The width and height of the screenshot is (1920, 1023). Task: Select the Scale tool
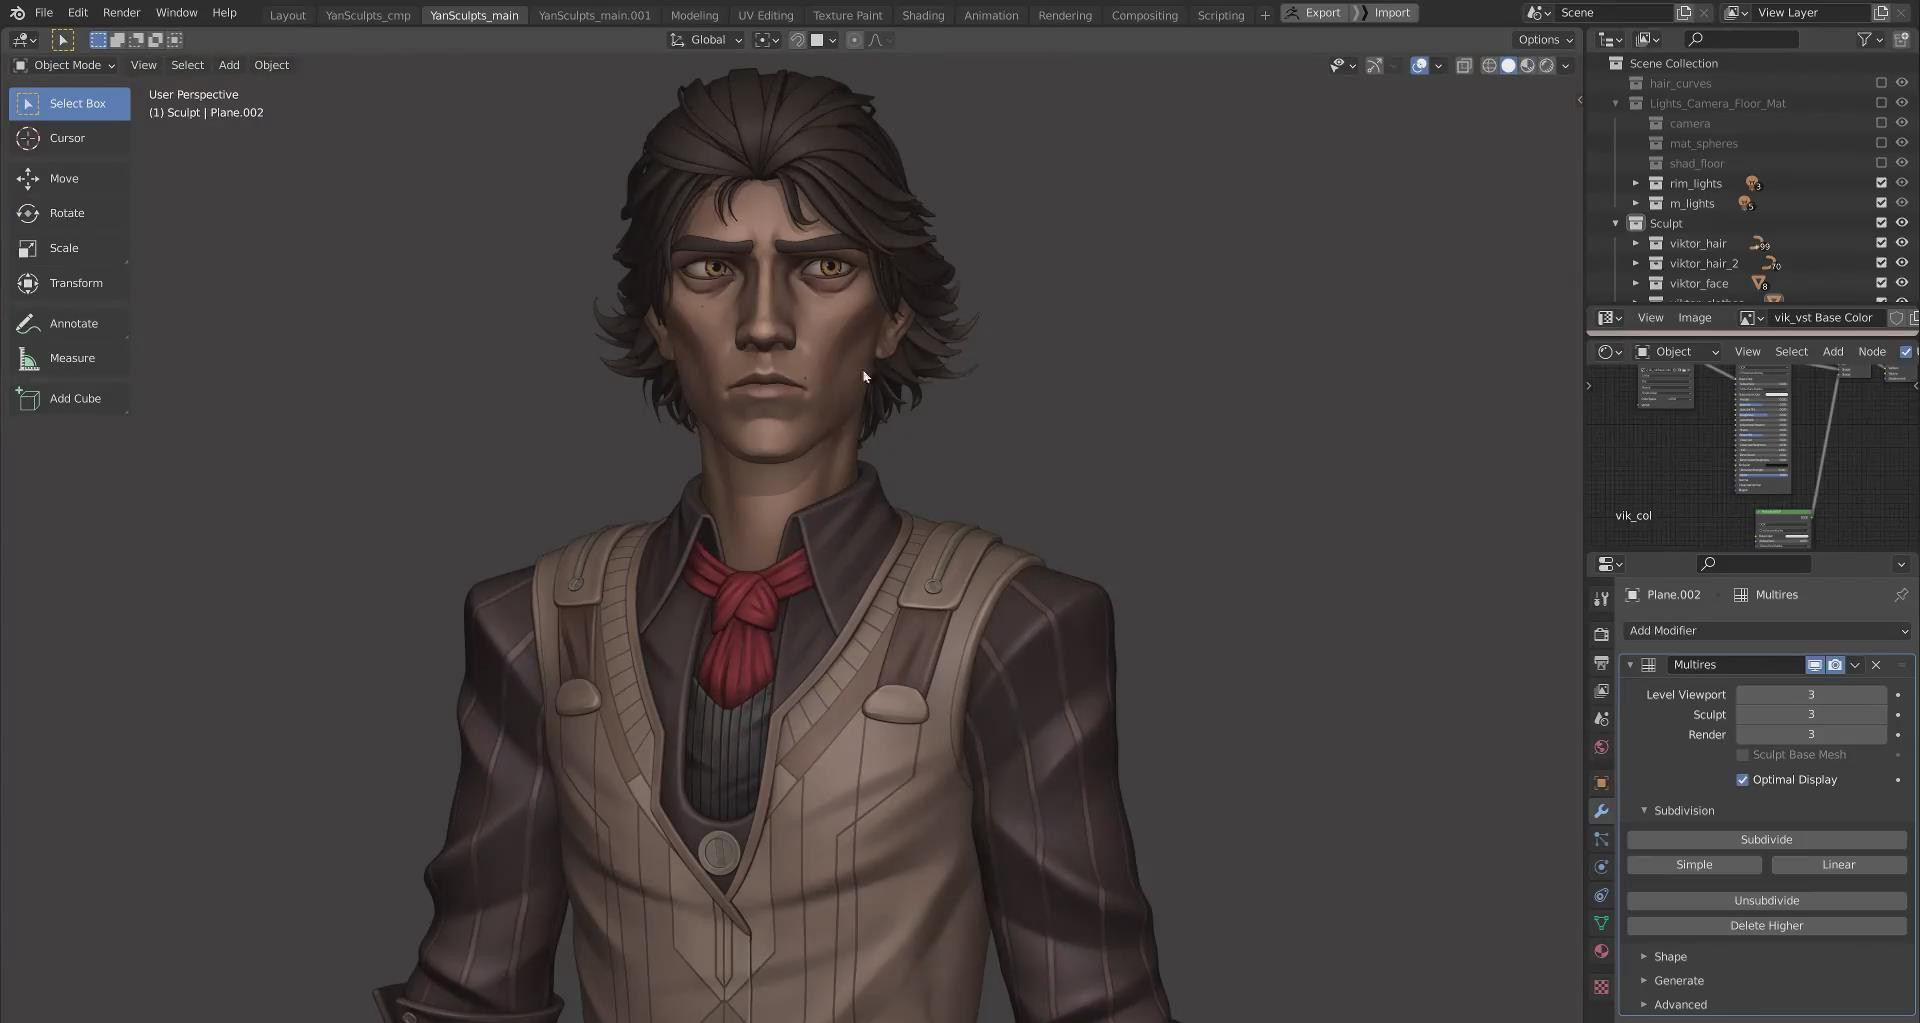pos(64,248)
